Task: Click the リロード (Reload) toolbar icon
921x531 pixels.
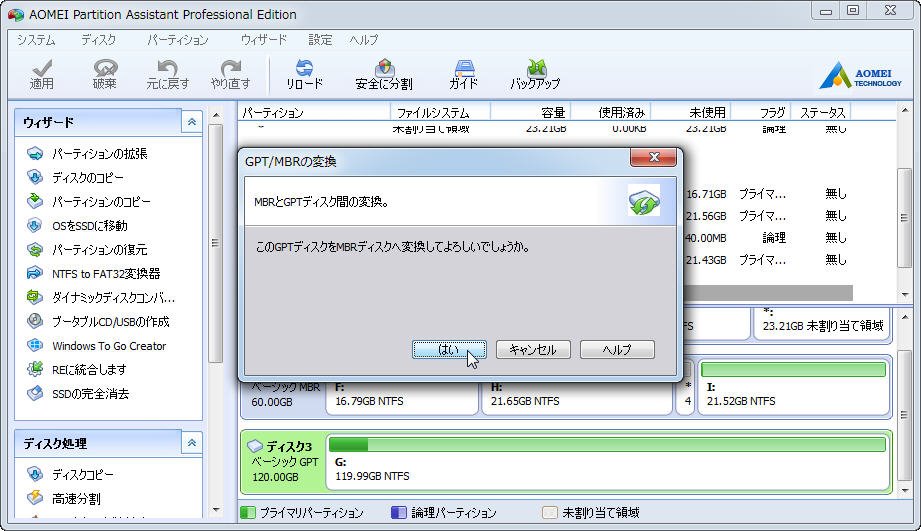Action: (x=304, y=75)
